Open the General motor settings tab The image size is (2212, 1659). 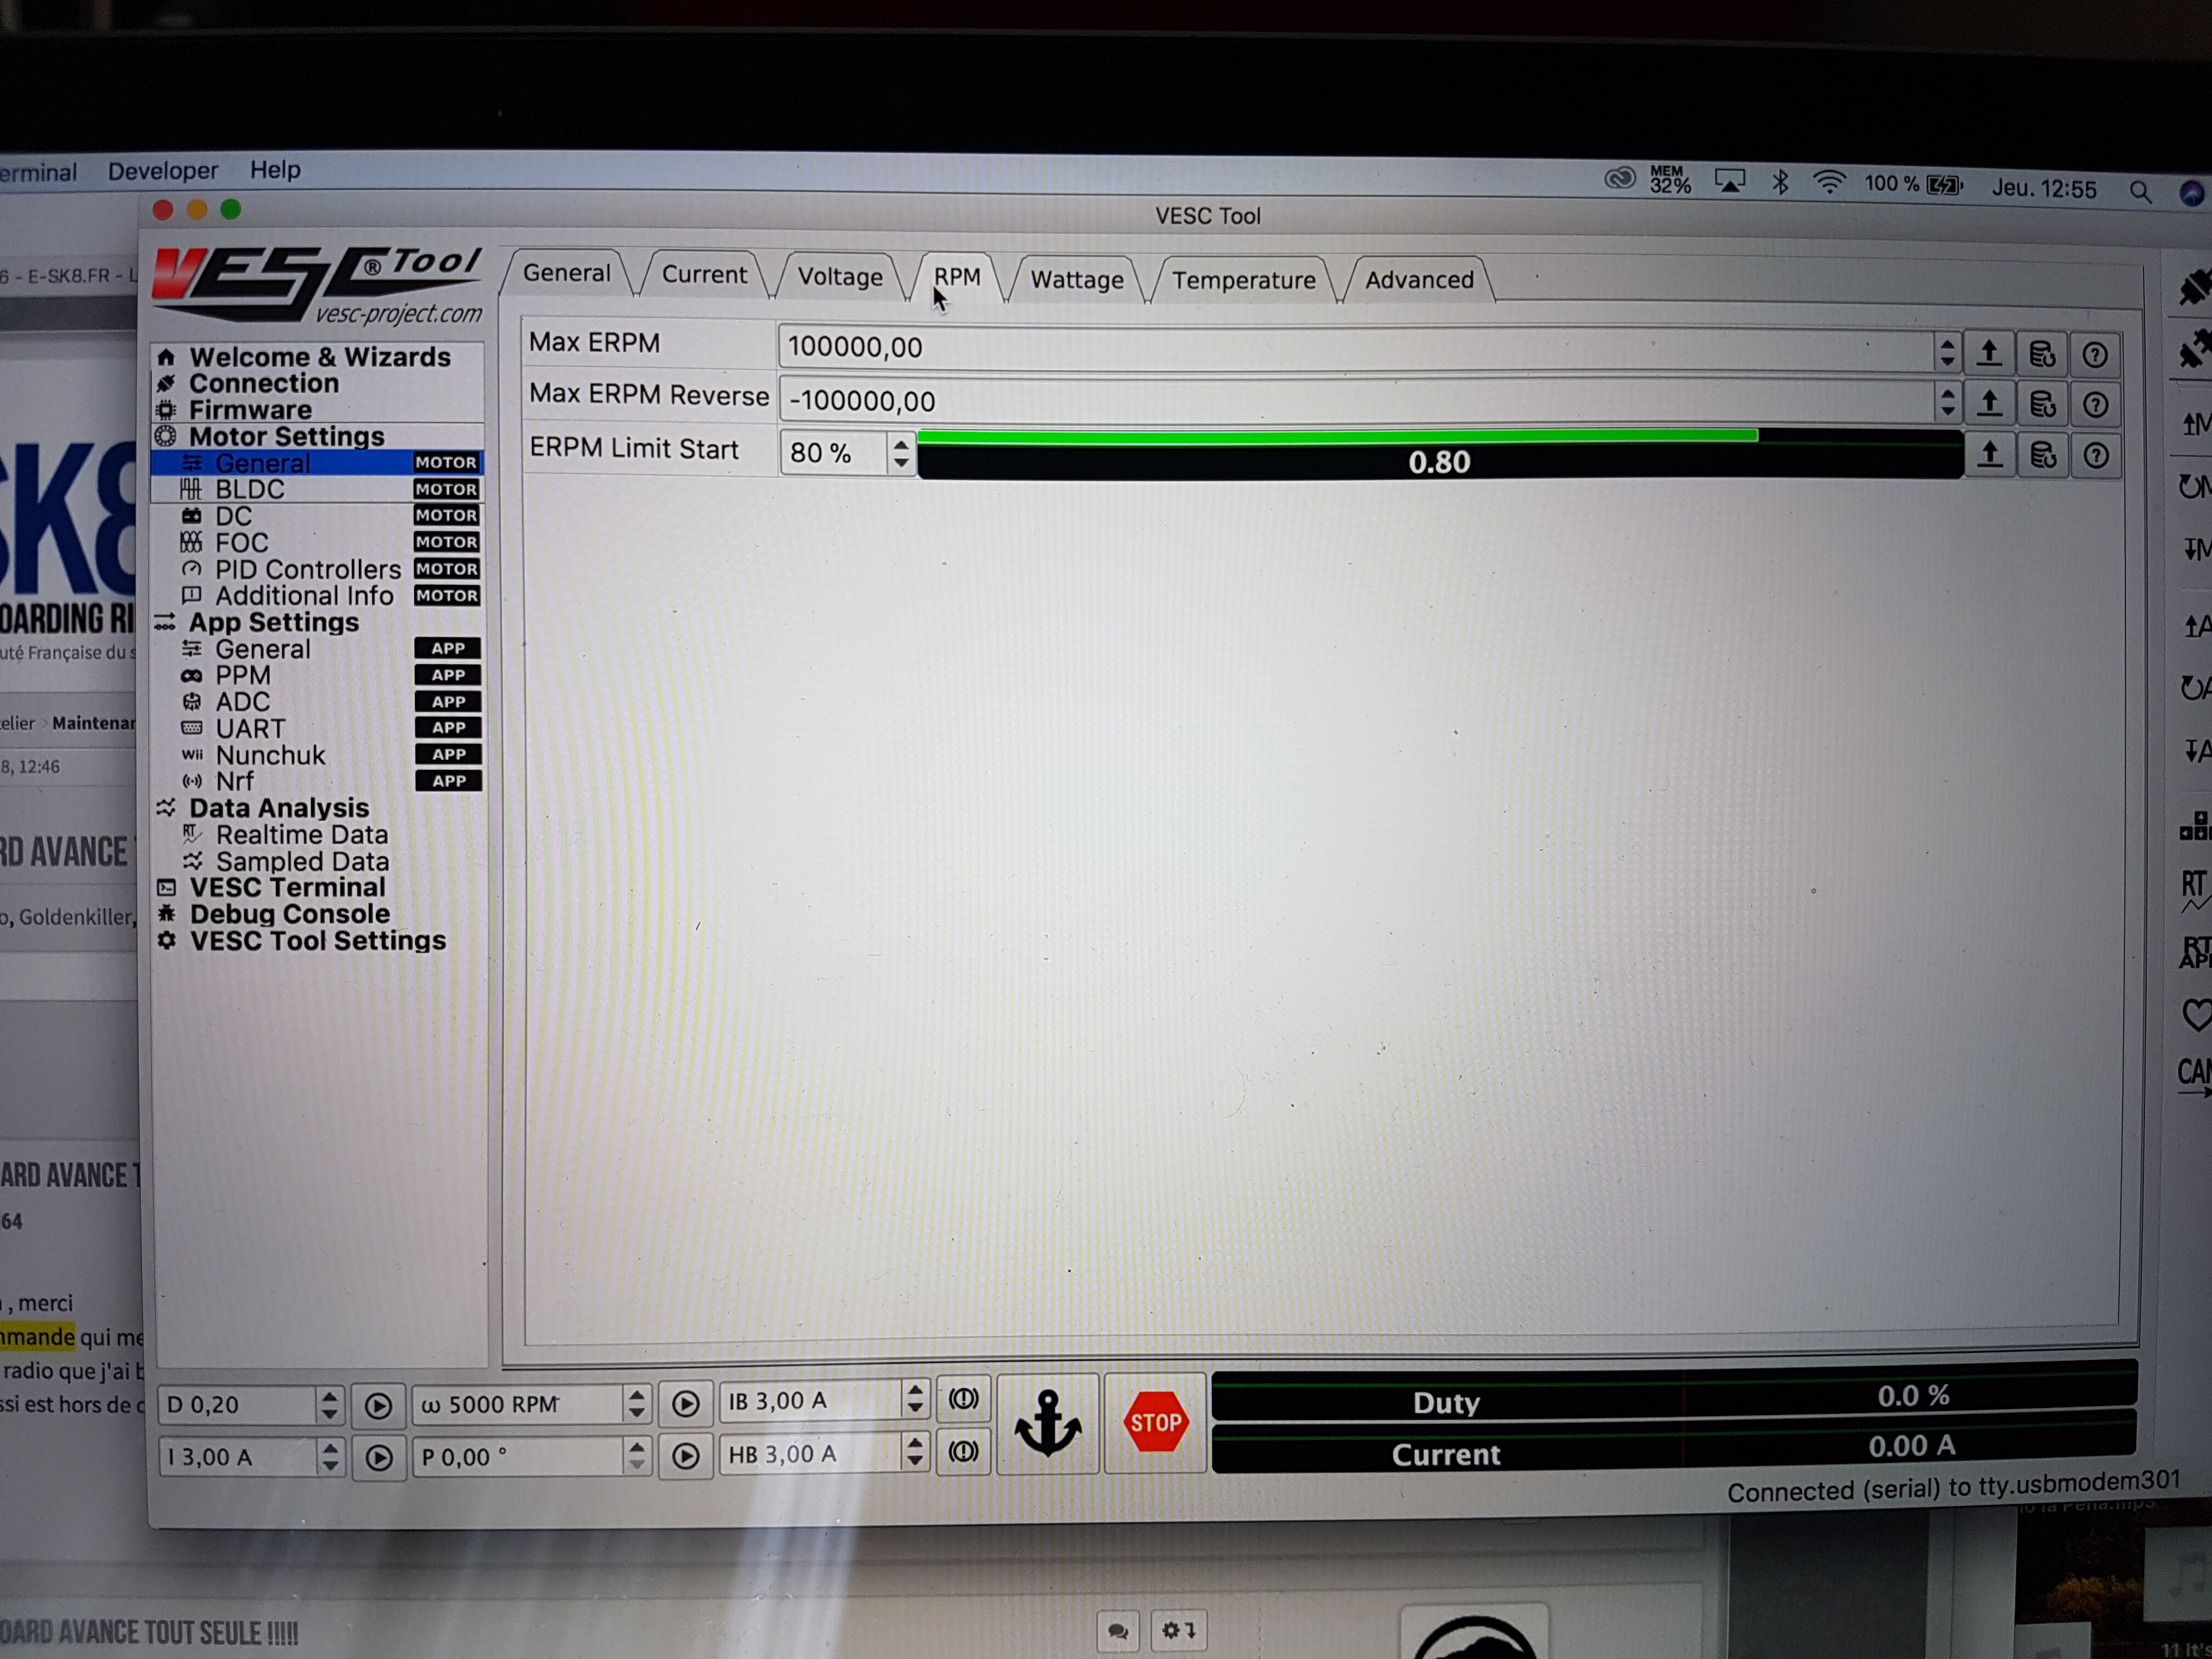coord(566,273)
